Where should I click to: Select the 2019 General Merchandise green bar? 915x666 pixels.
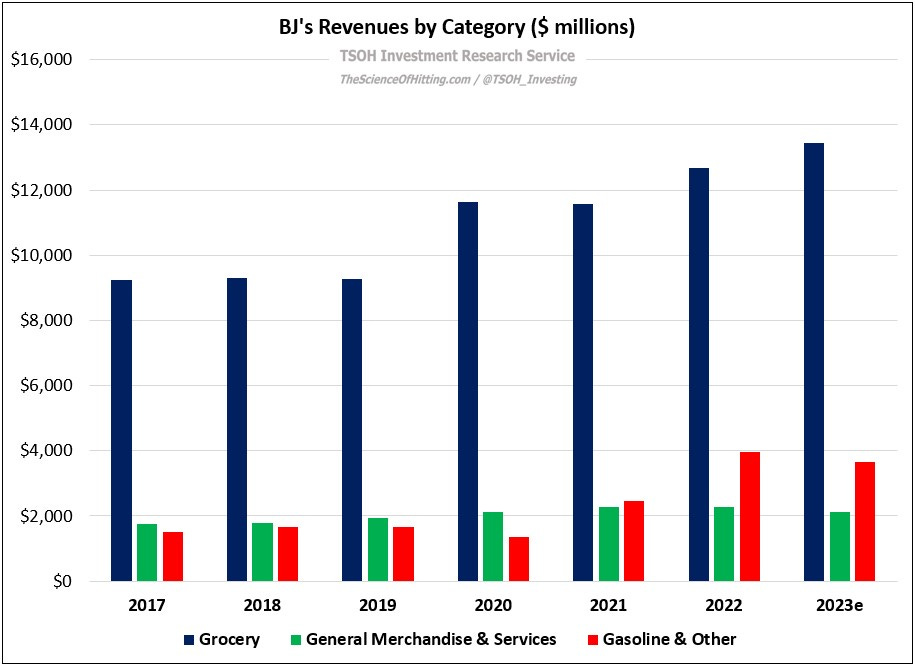(x=378, y=550)
